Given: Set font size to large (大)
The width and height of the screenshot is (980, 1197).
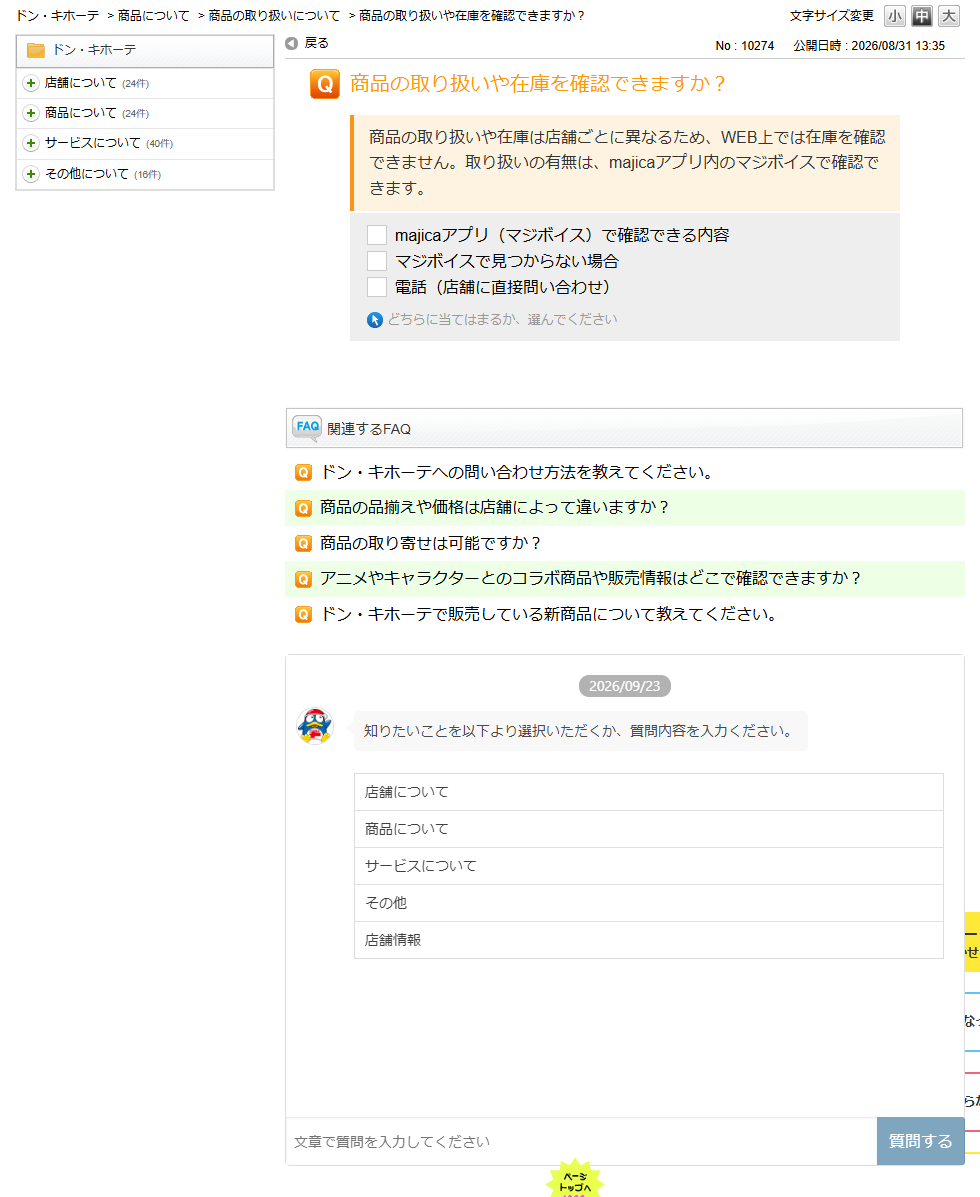Looking at the screenshot, I should (949, 16).
